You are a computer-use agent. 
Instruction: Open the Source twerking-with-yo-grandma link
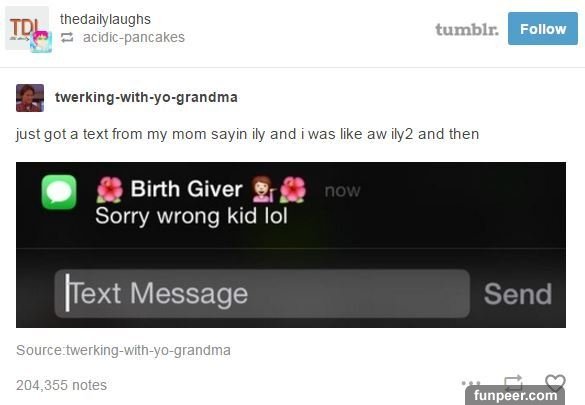pos(123,350)
